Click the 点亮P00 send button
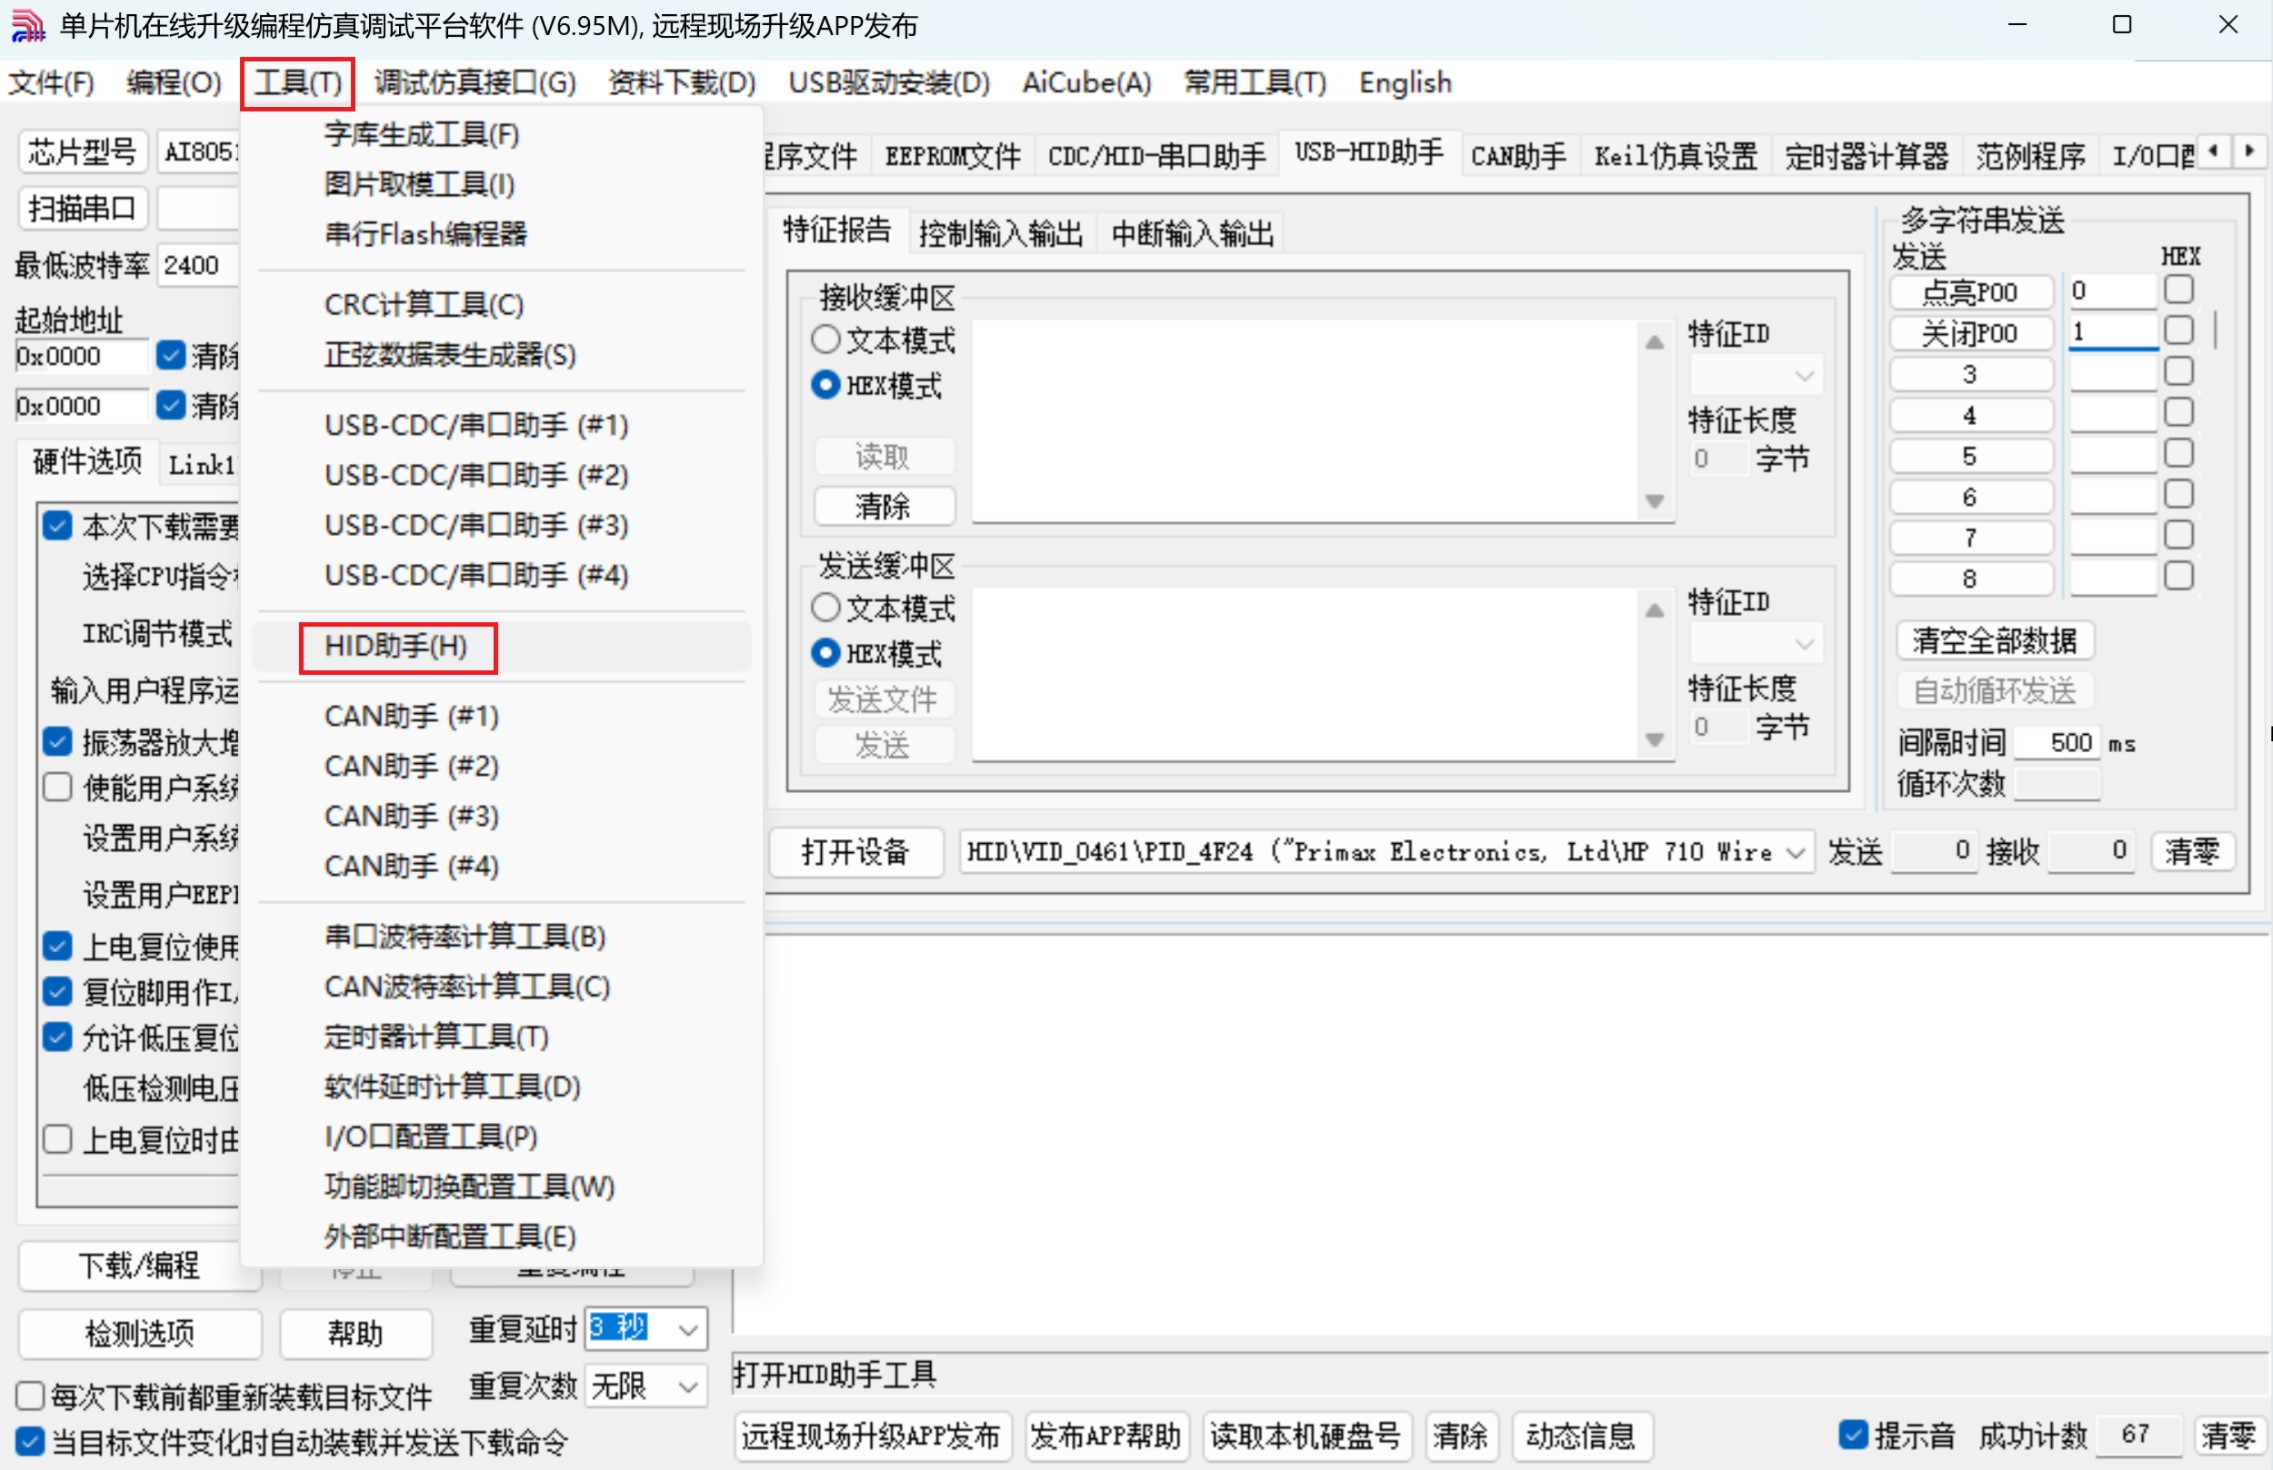This screenshot has height=1470, width=2273. pos(1971,292)
